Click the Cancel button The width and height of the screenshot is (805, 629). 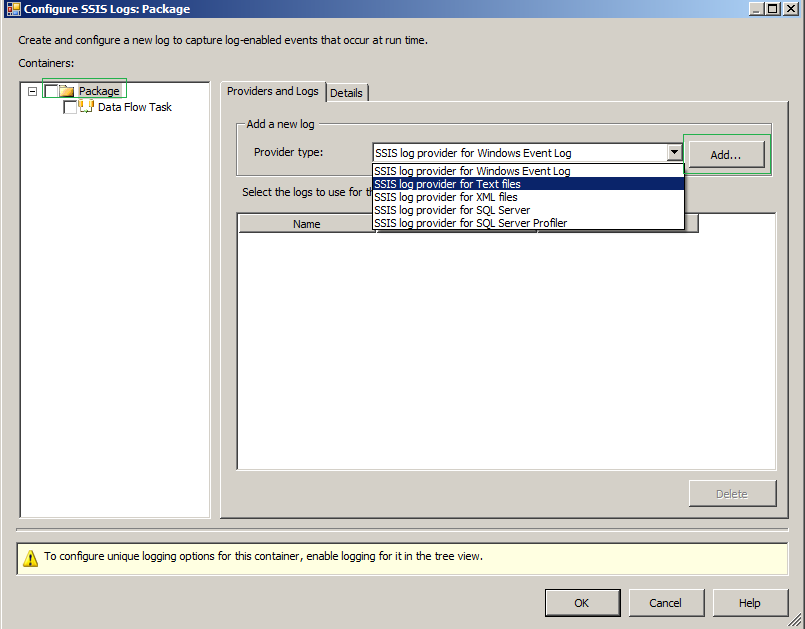point(666,603)
